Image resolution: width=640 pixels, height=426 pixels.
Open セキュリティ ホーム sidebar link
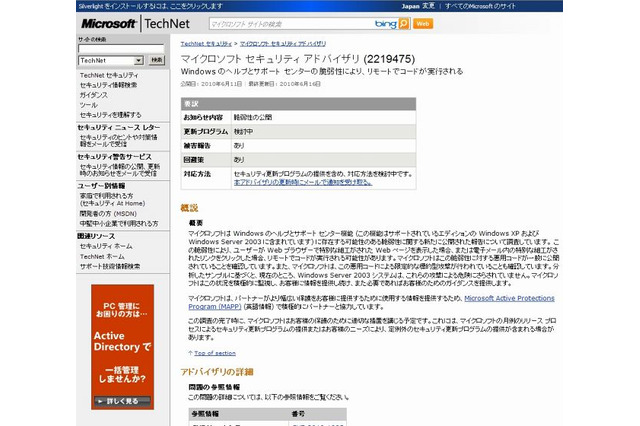pos(106,246)
